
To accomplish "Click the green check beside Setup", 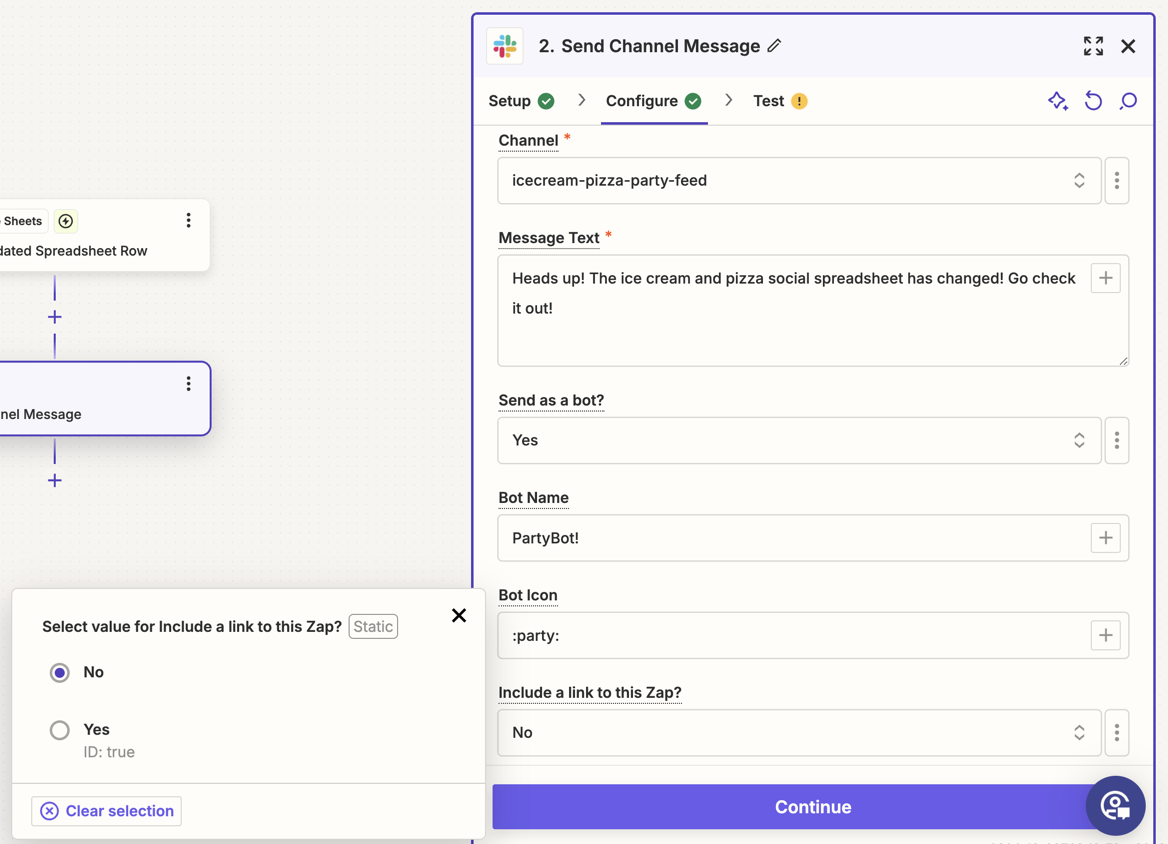I will tap(546, 101).
